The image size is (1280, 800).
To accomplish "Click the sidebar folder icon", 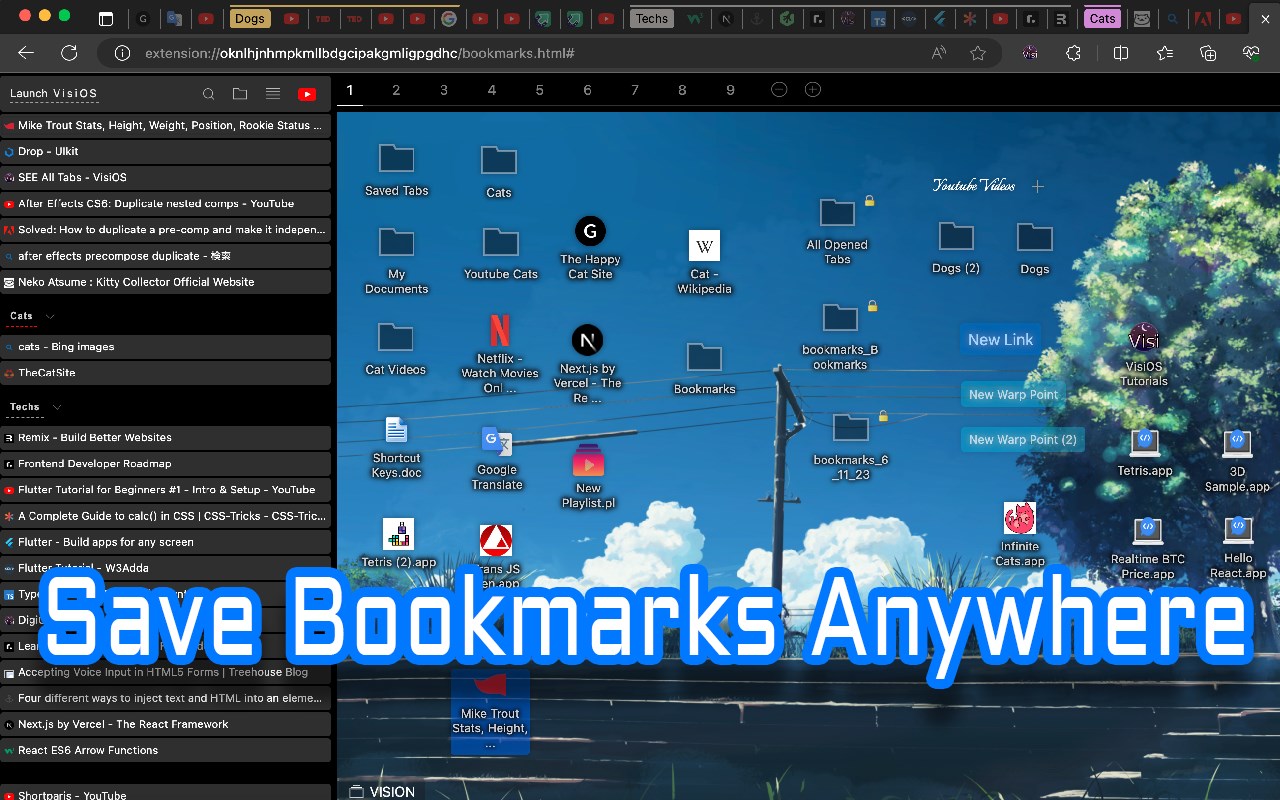I will [240, 94].
